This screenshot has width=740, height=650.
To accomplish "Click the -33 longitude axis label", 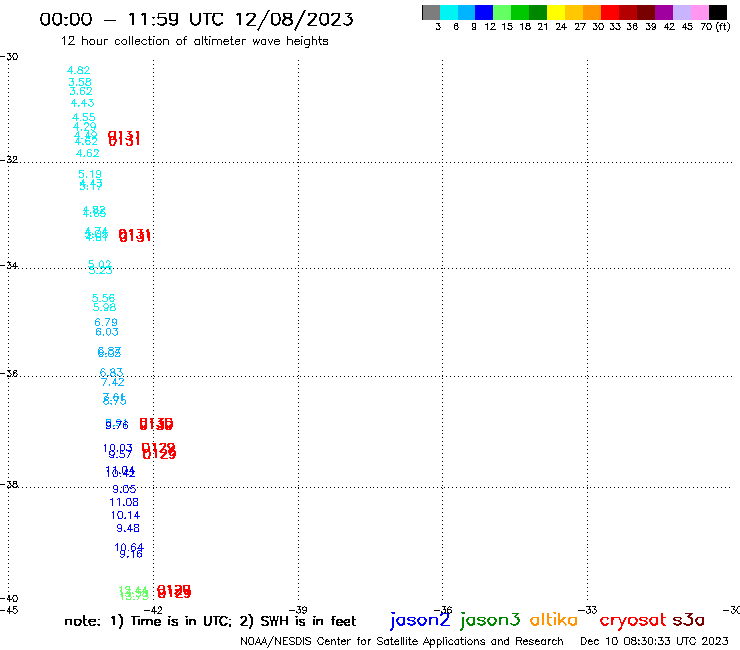I will pos(588,610).
